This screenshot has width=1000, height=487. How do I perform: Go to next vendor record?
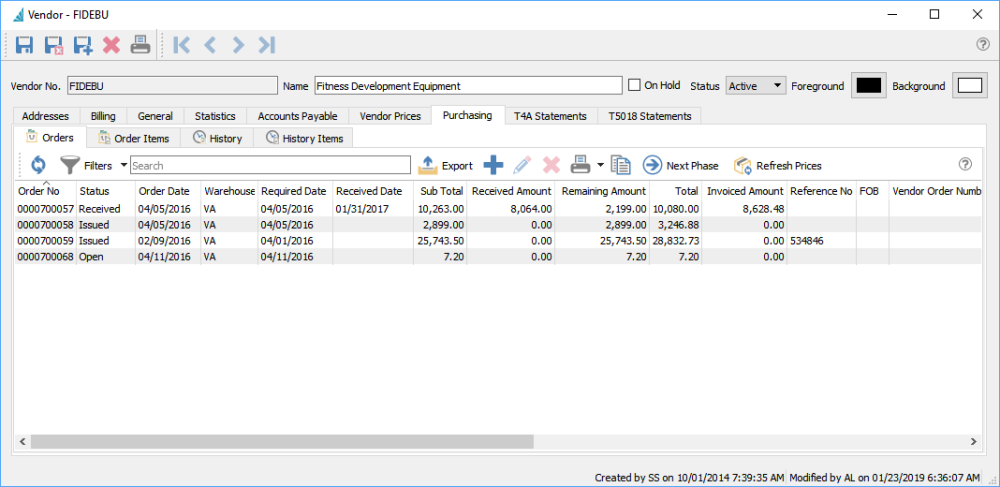tap(239, 45)
